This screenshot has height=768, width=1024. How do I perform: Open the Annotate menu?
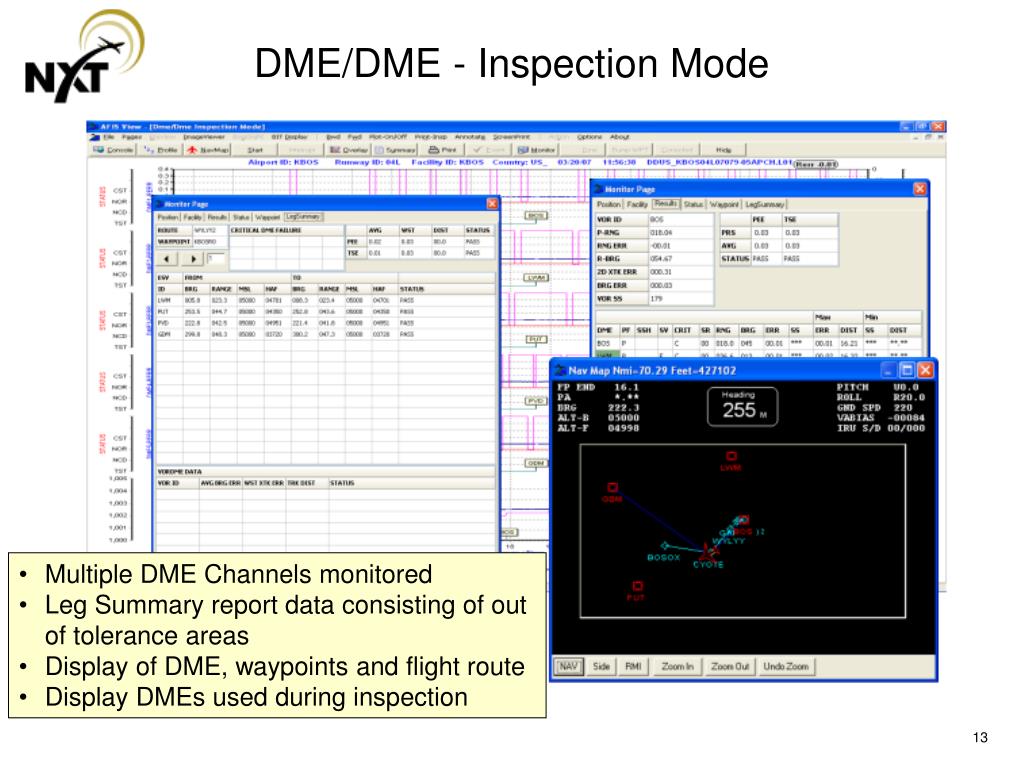470,137
